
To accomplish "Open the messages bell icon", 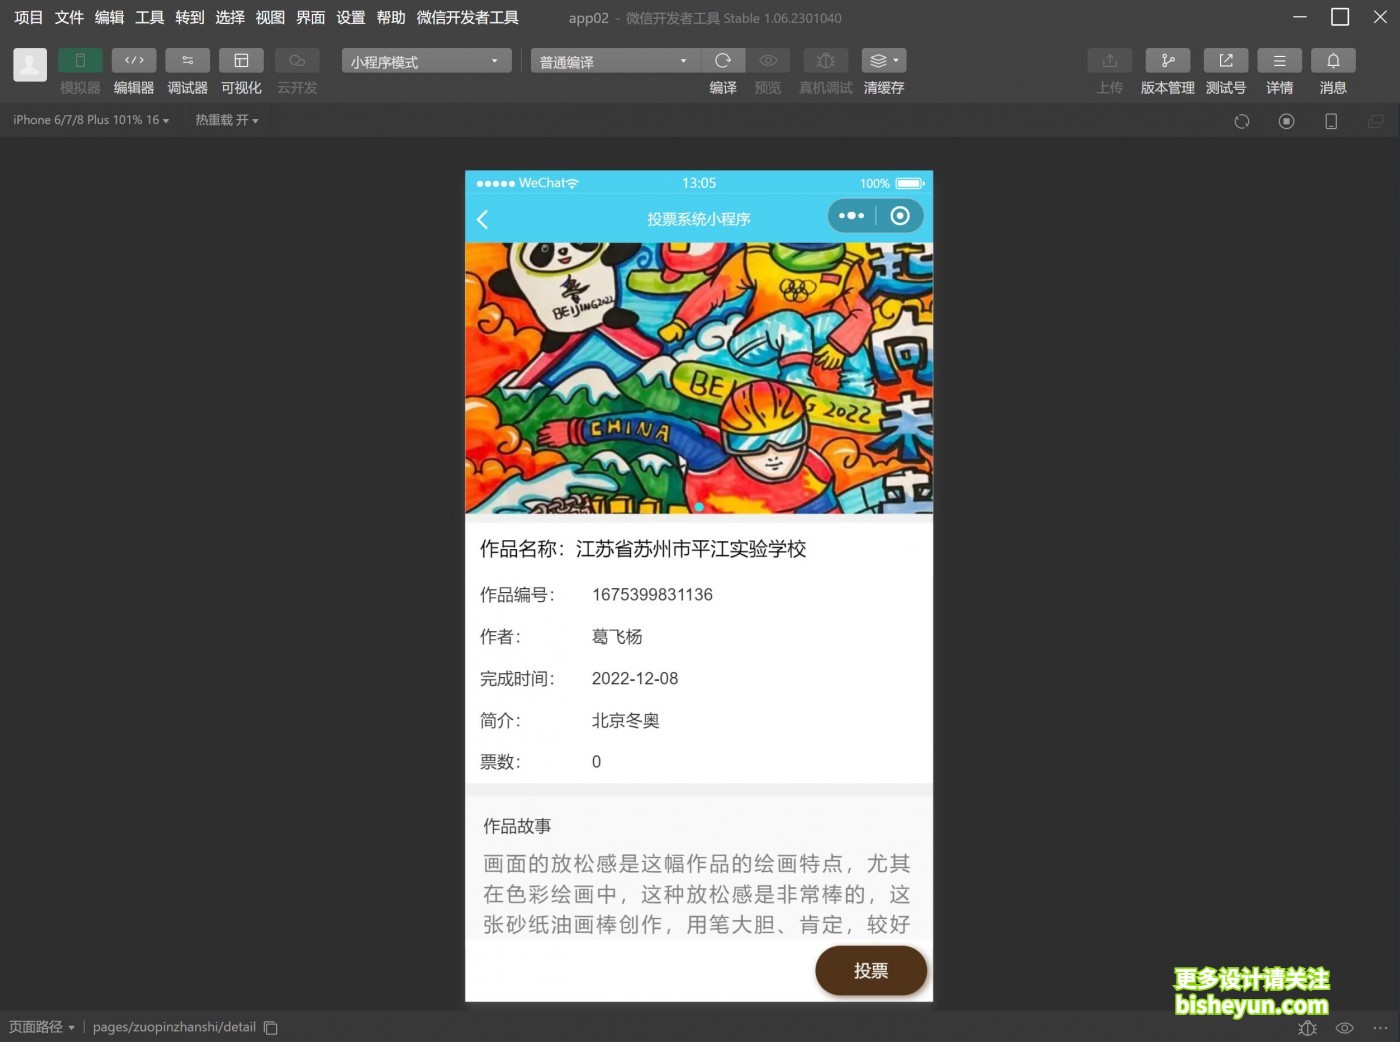I will tap(1333, 61).
